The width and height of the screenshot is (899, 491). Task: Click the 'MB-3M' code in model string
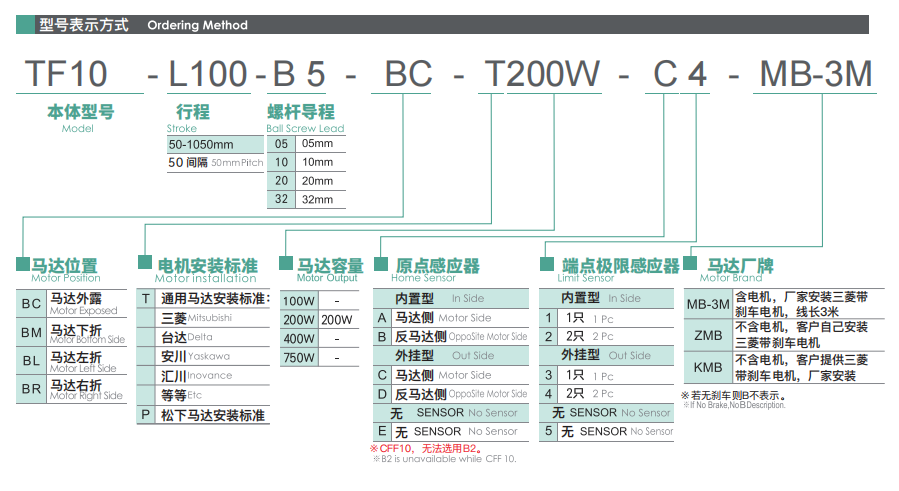pos(816,74)
